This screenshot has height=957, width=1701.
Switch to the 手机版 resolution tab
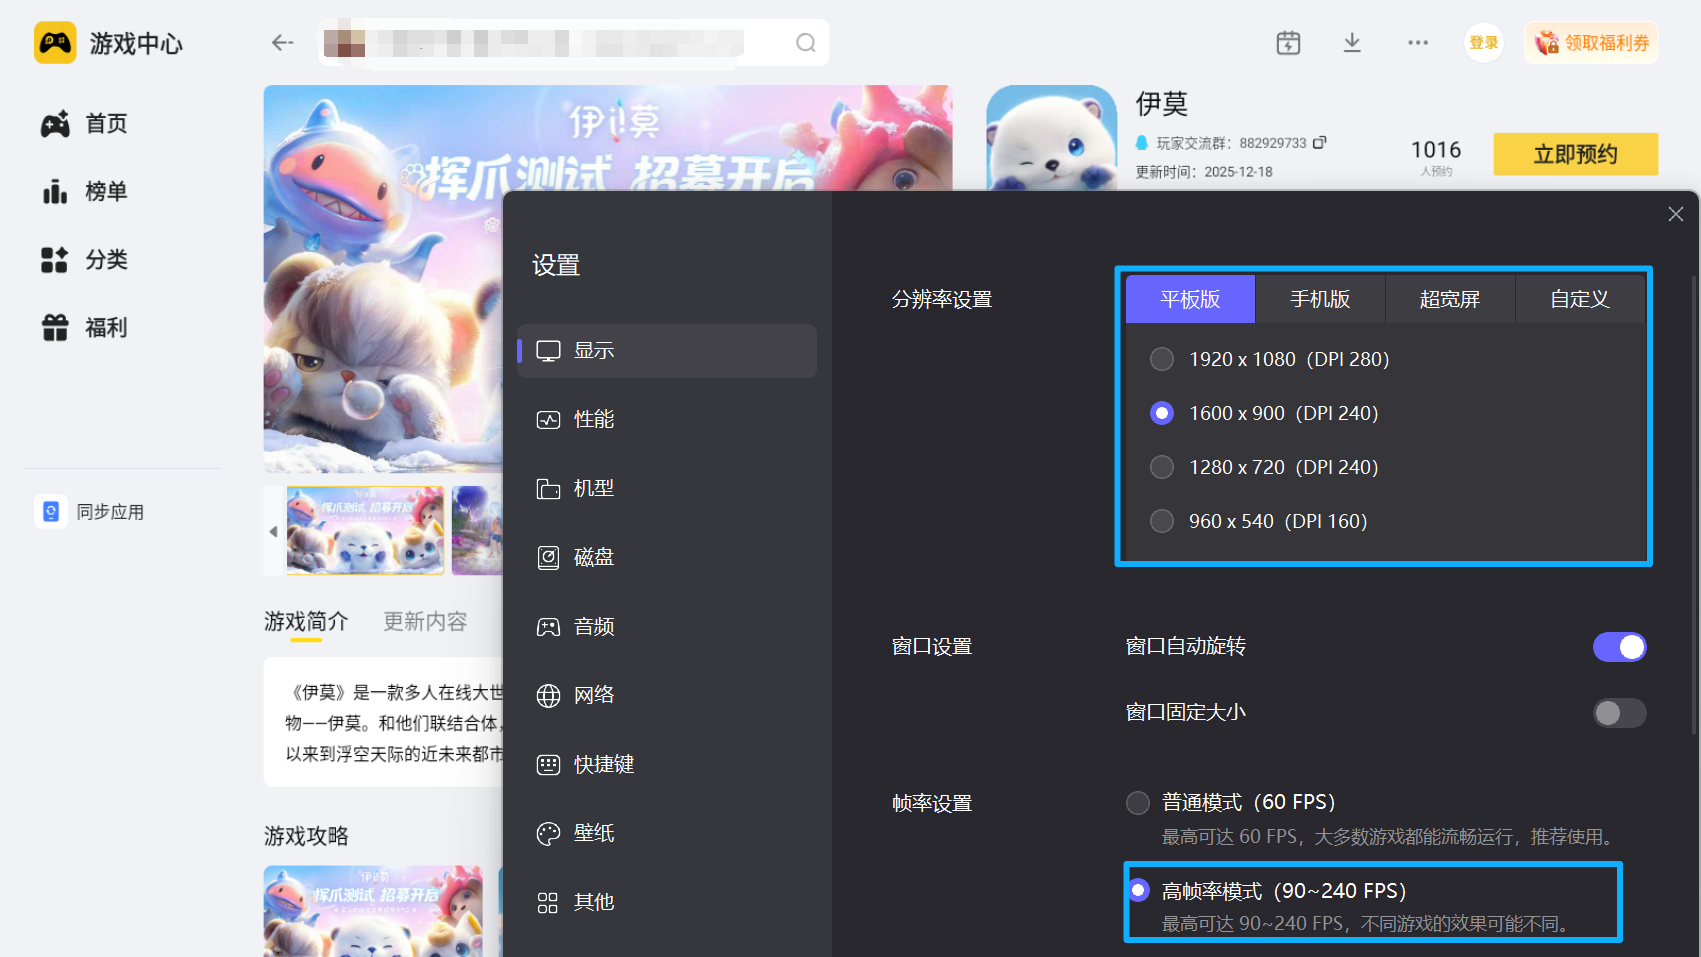coord(1319,298)
